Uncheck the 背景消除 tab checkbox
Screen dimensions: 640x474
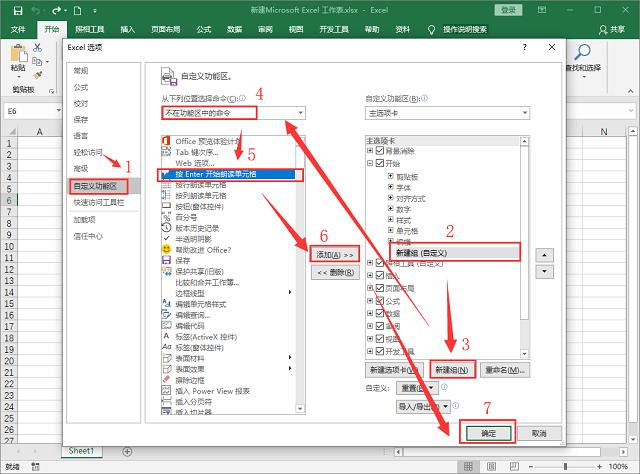click(x=380, y=151)
